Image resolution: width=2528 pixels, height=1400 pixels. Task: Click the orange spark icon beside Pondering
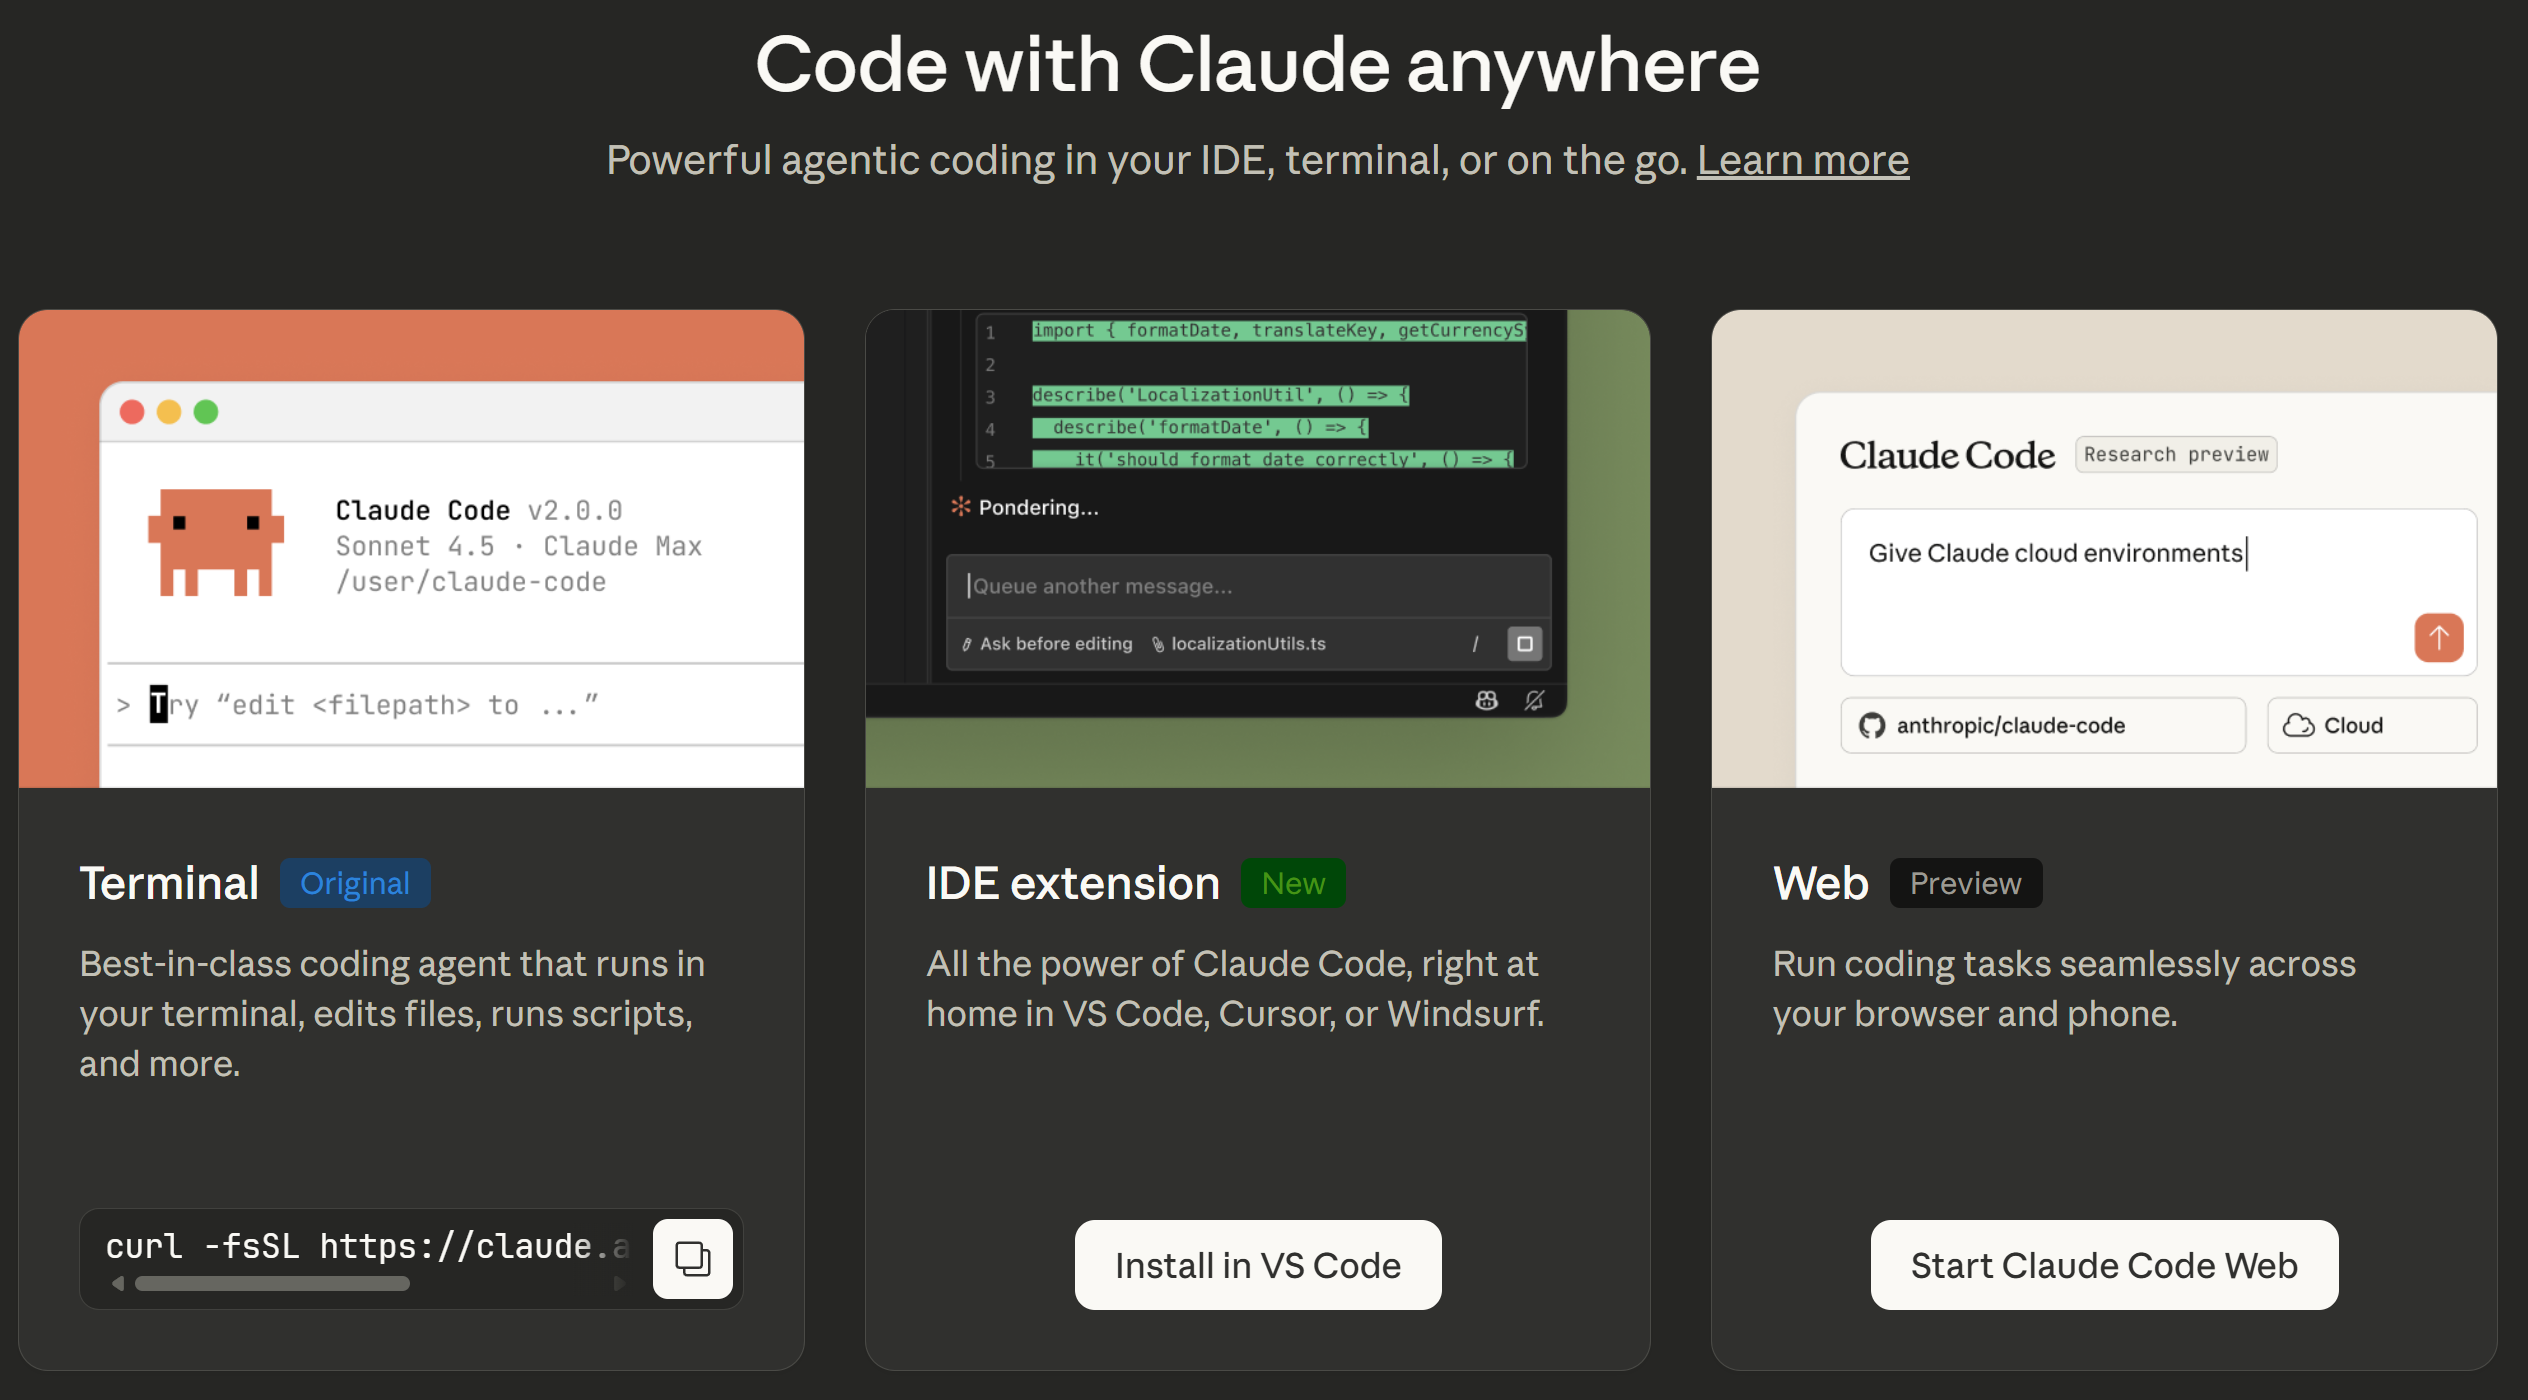click(960, 507)
